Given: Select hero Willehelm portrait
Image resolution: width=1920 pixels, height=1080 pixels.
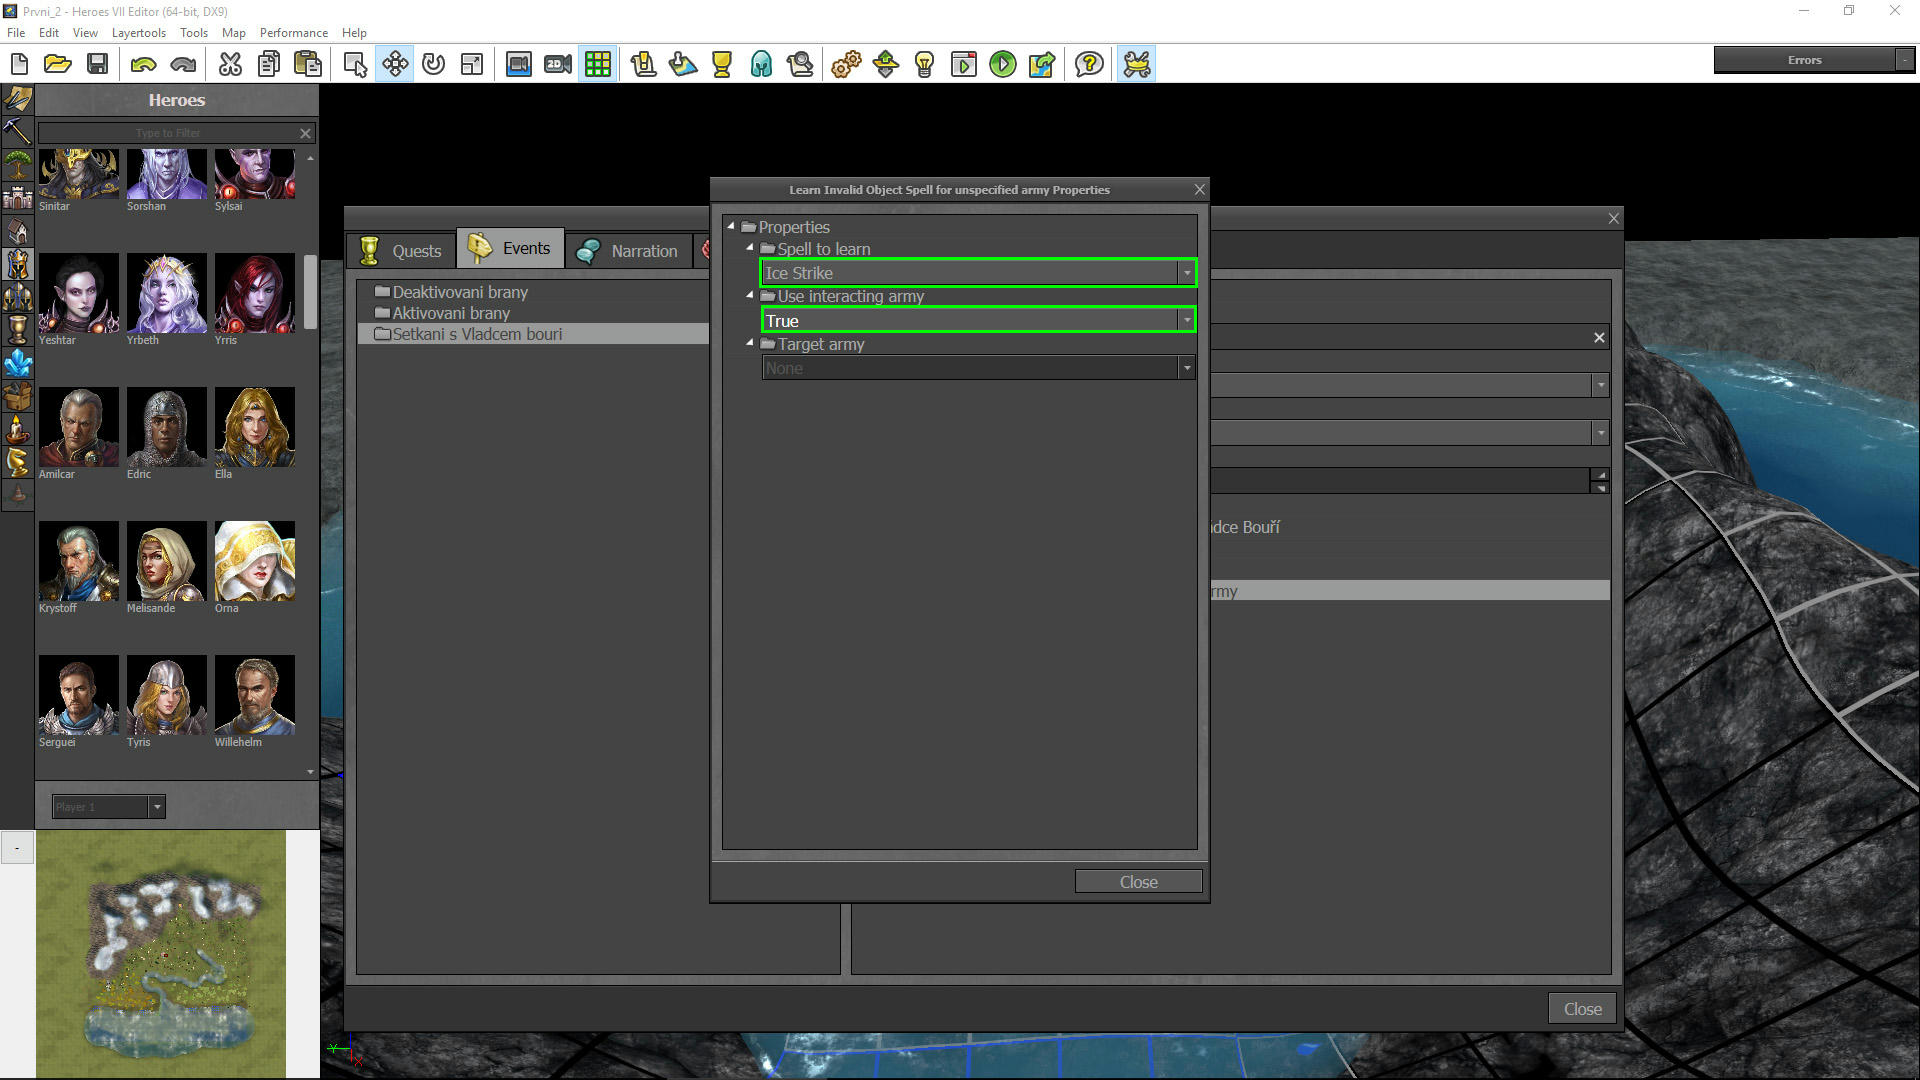Looking at the screenshot, I should 254,695.
